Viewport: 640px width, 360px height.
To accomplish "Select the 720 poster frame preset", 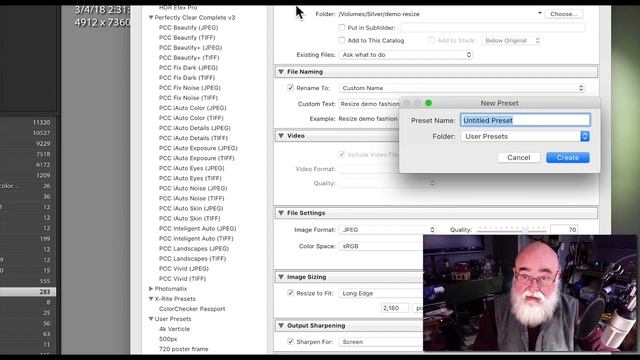I will click(x=183, y=349).
